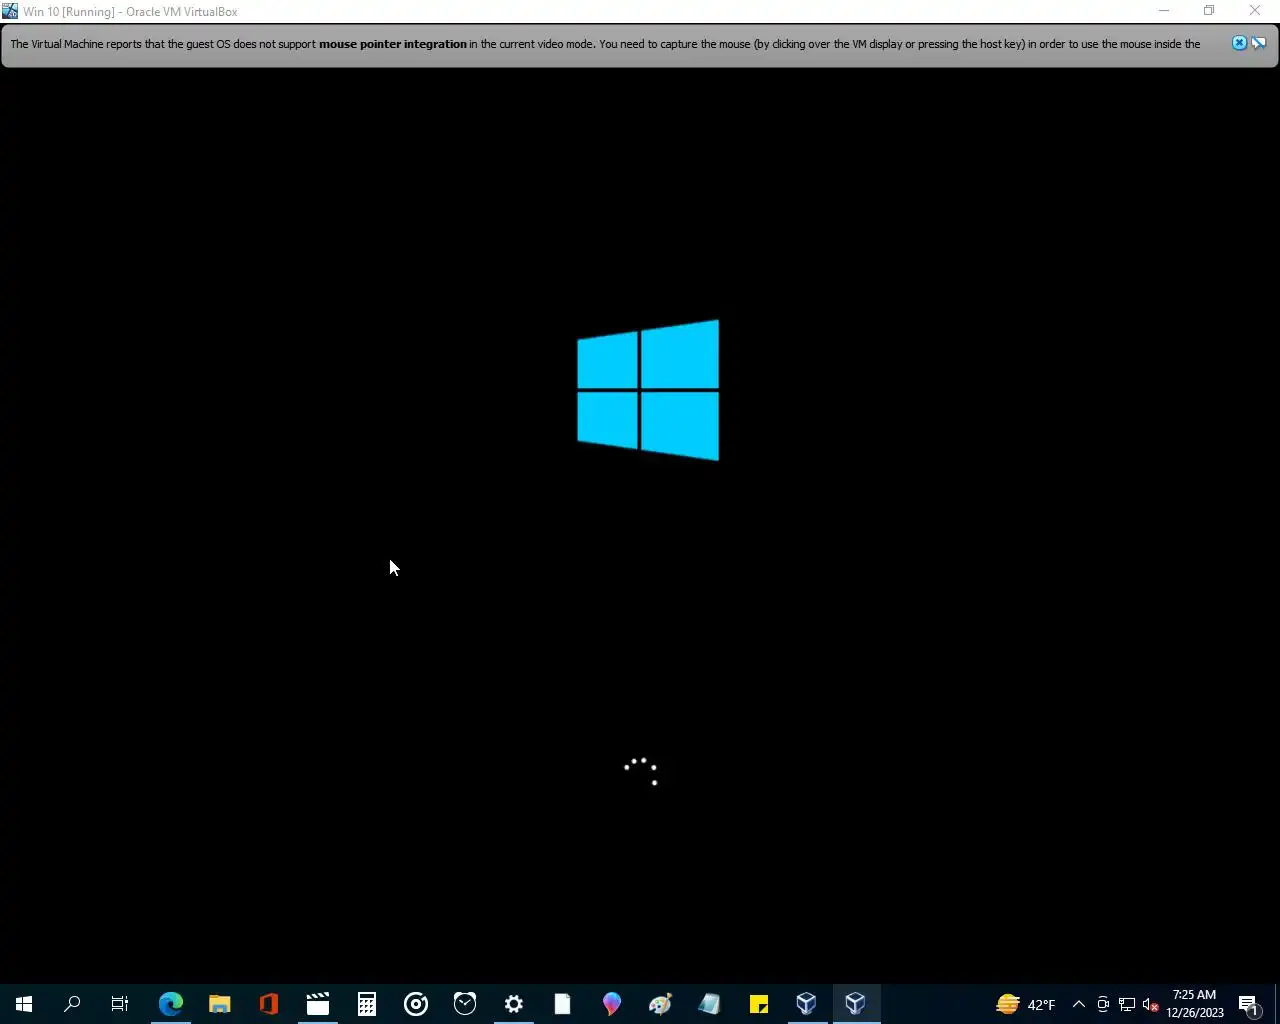This screenshot has width=1280, height=1024.
Task: Click the VM display Windows boot logo
Action: 648,390
